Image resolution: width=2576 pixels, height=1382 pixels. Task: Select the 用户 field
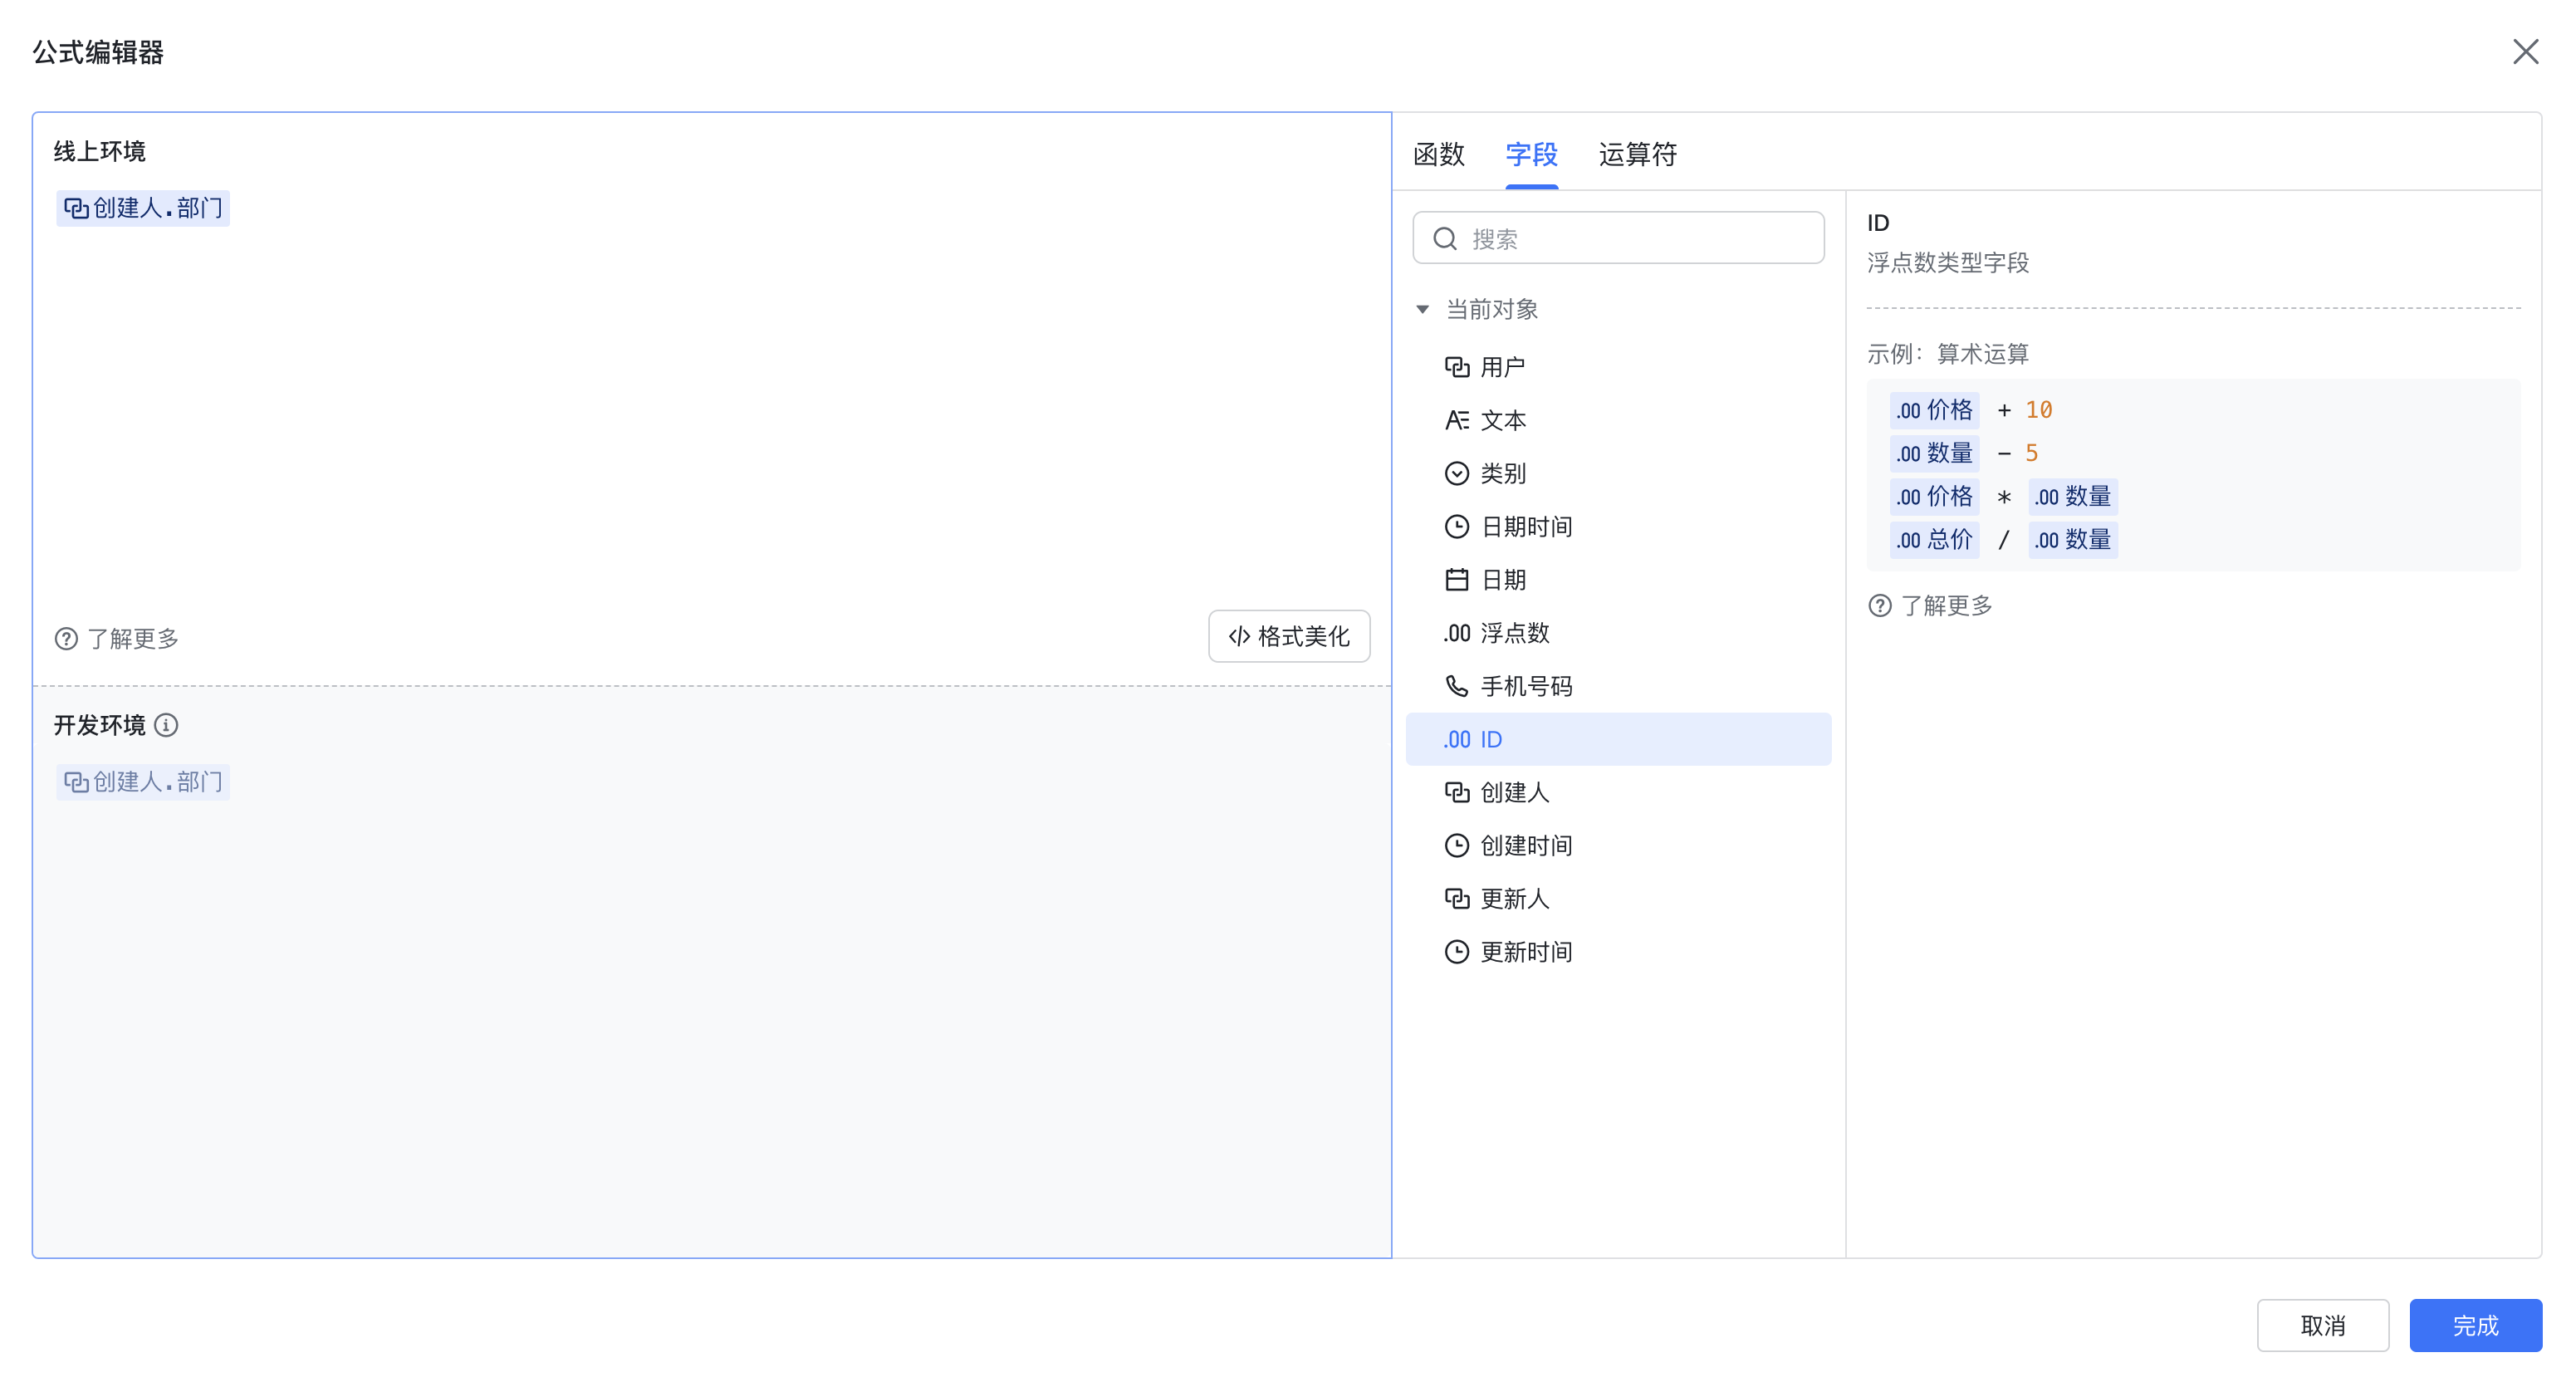(x=1618, y=367)
